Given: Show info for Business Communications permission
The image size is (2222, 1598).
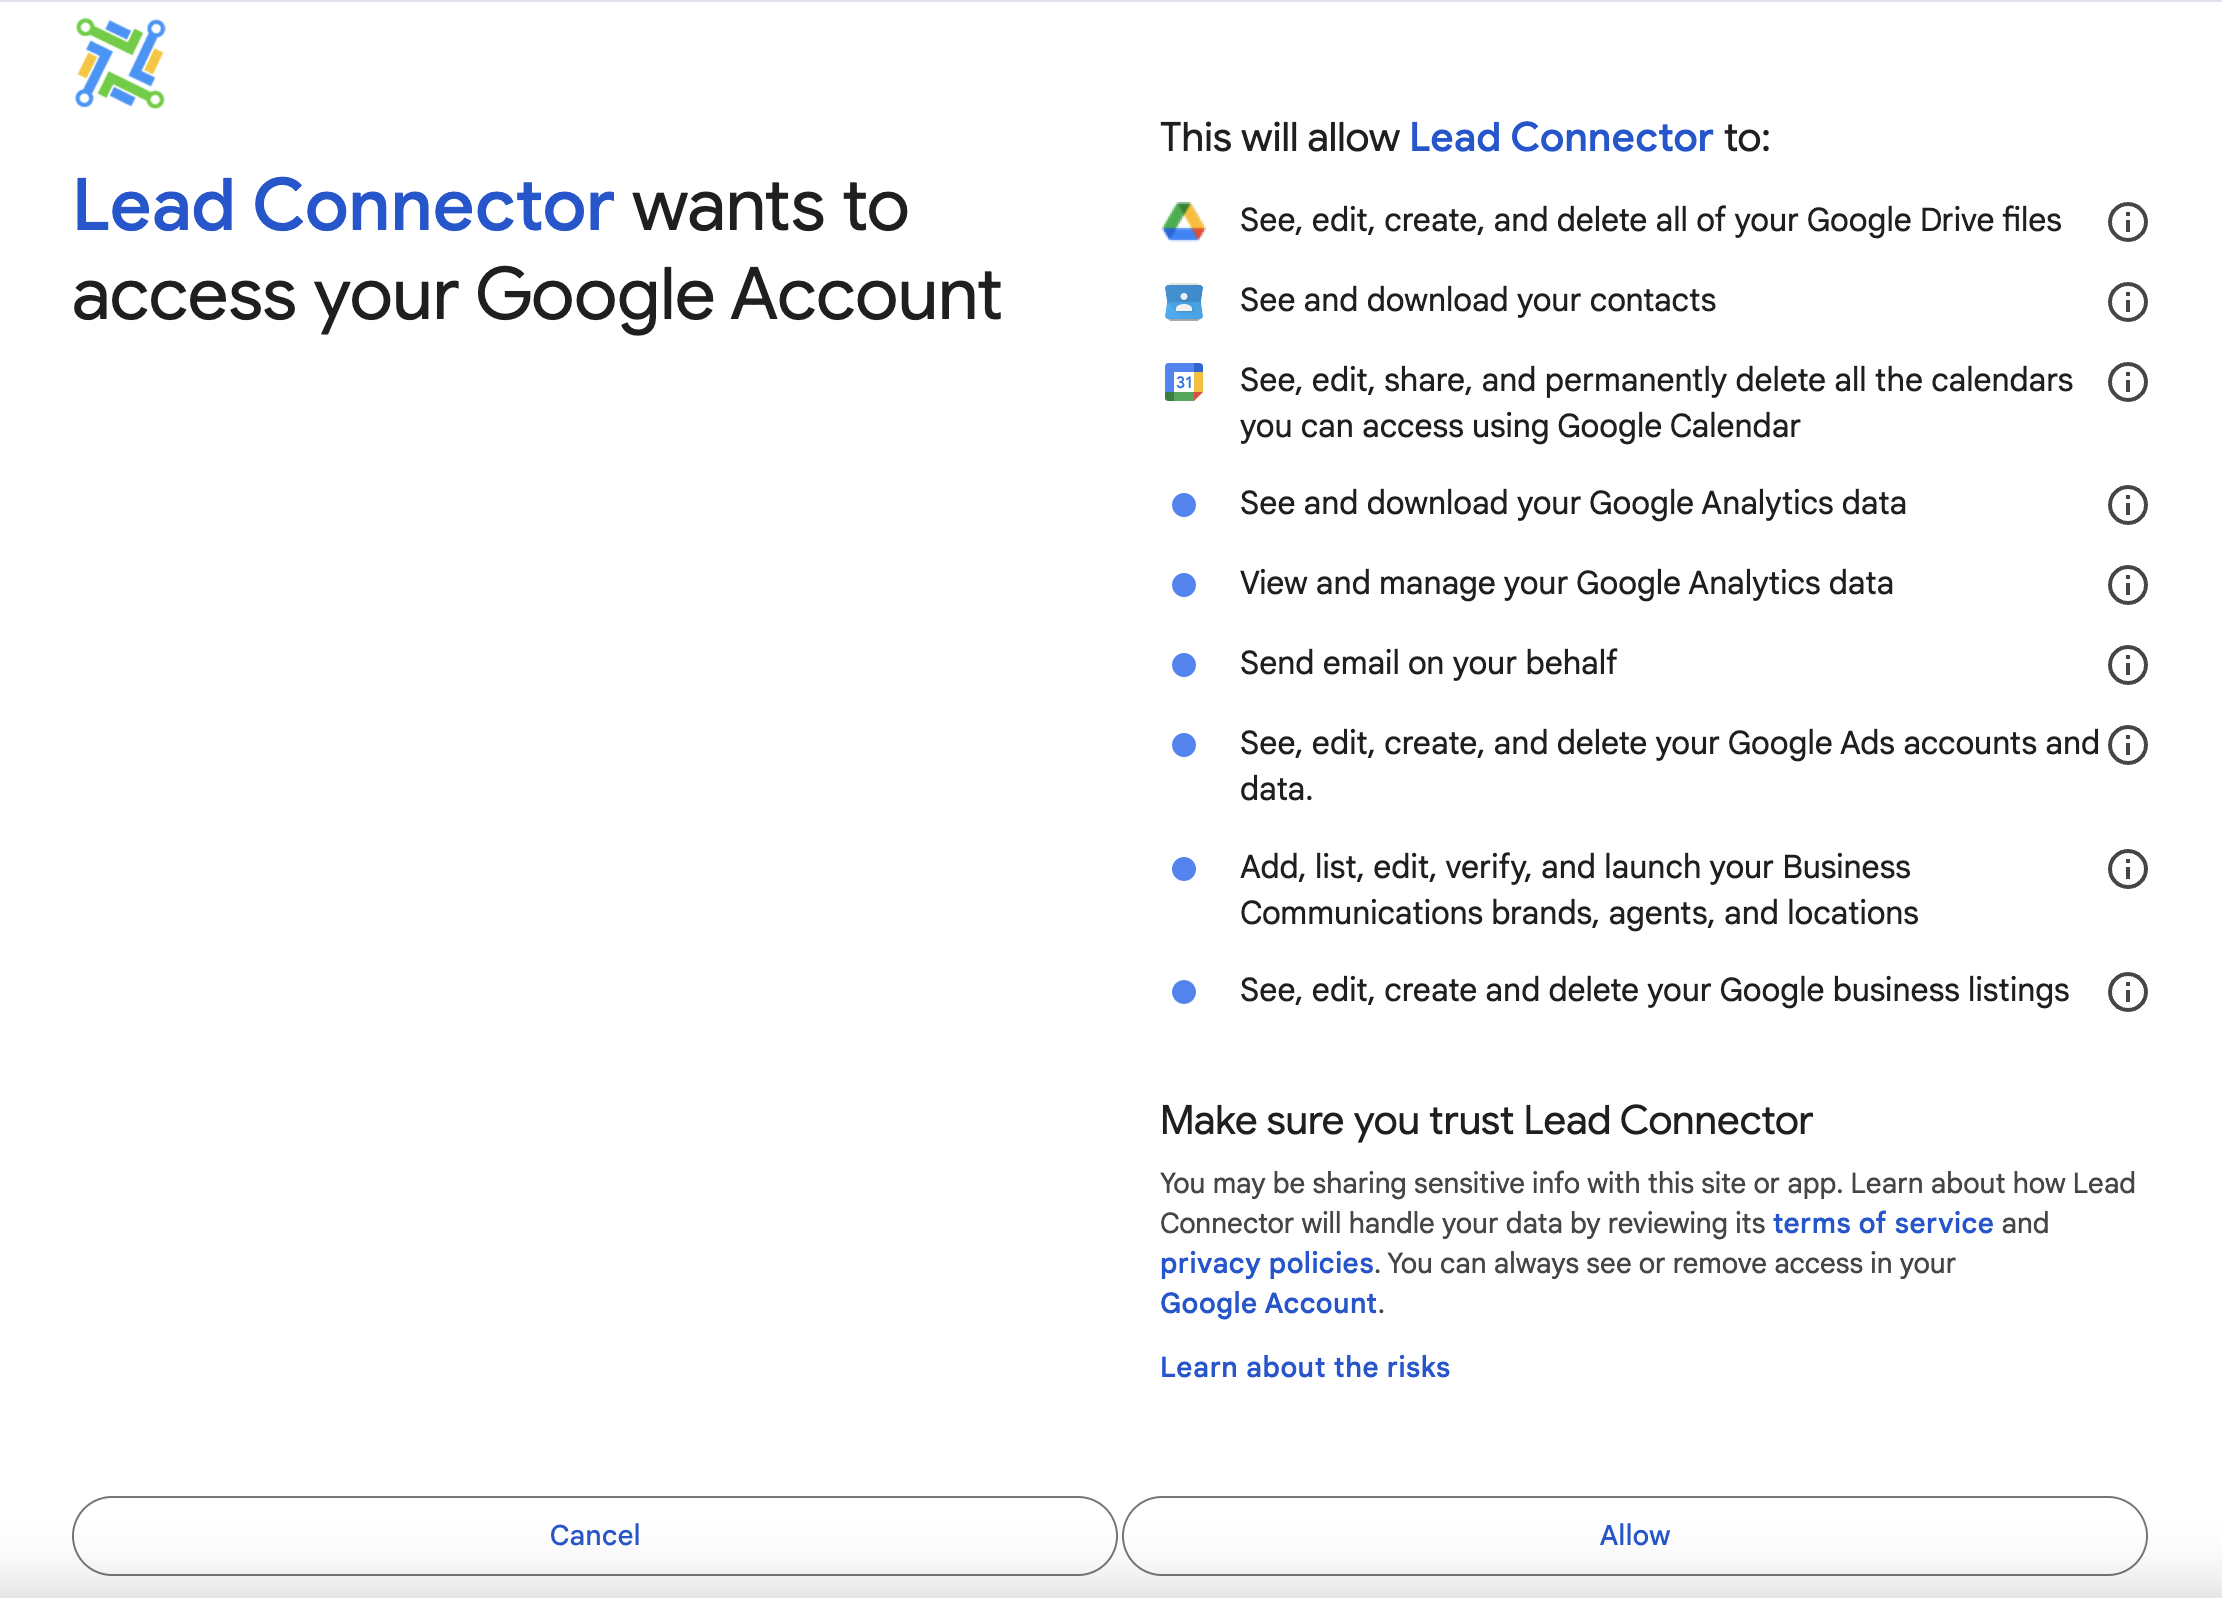Looking at the screenshot, I should [2127, 869].
